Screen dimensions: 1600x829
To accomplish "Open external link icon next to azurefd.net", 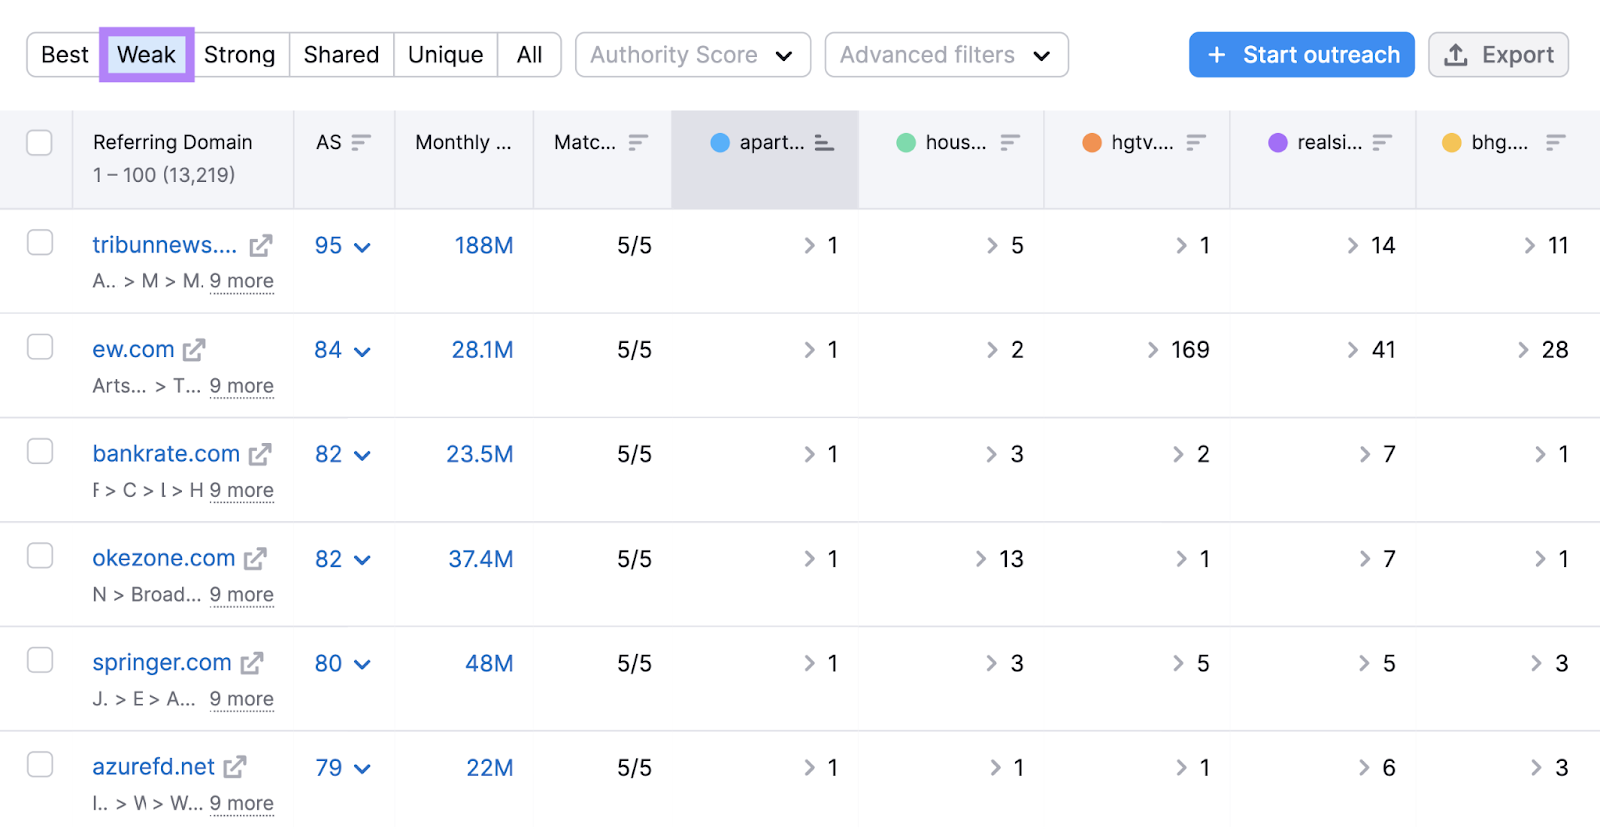I will 235,767.
